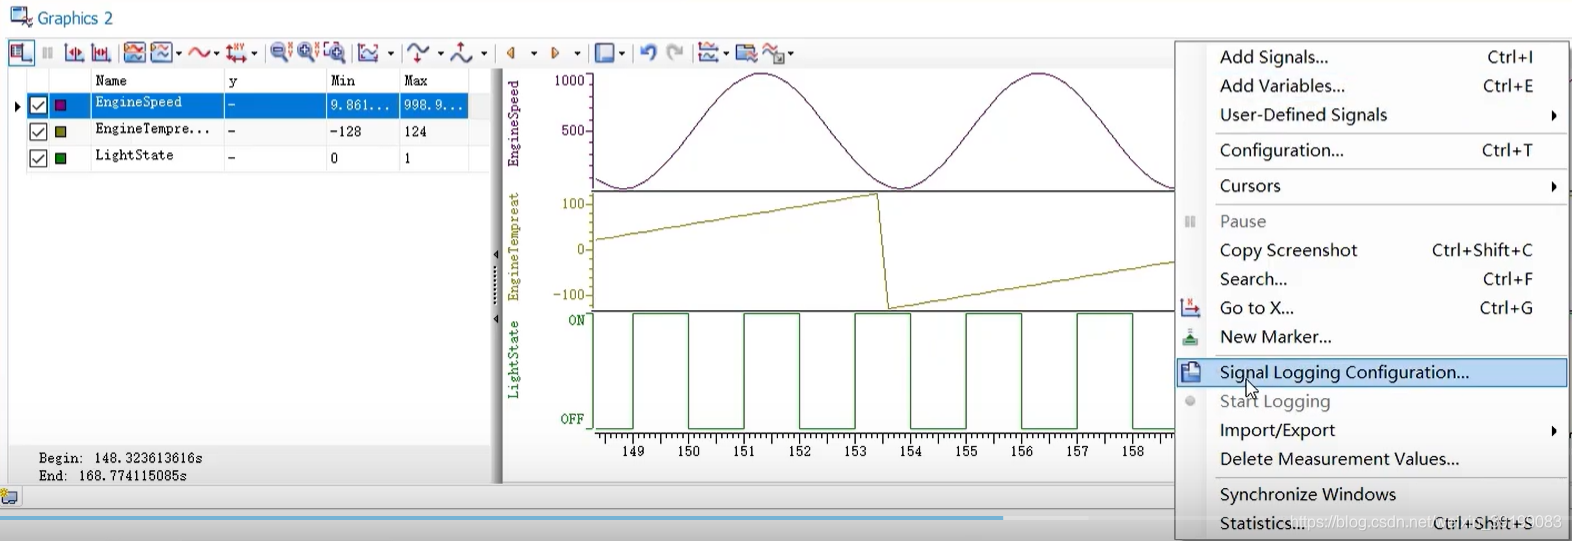Click the orange right arrow icon
This screenshot has height=541, width=1572.
(x=555, y=53)
